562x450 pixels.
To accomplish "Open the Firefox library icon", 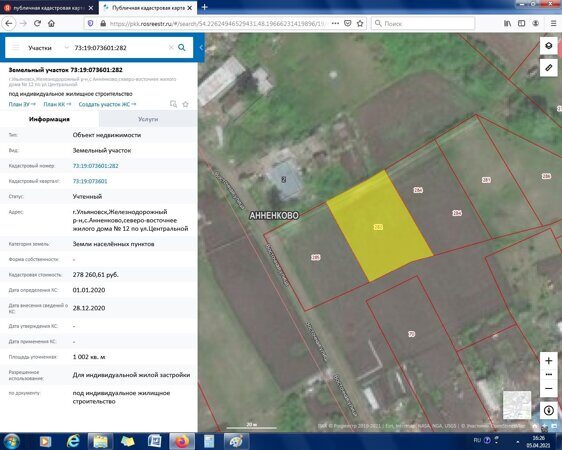I will coord(508,23).
